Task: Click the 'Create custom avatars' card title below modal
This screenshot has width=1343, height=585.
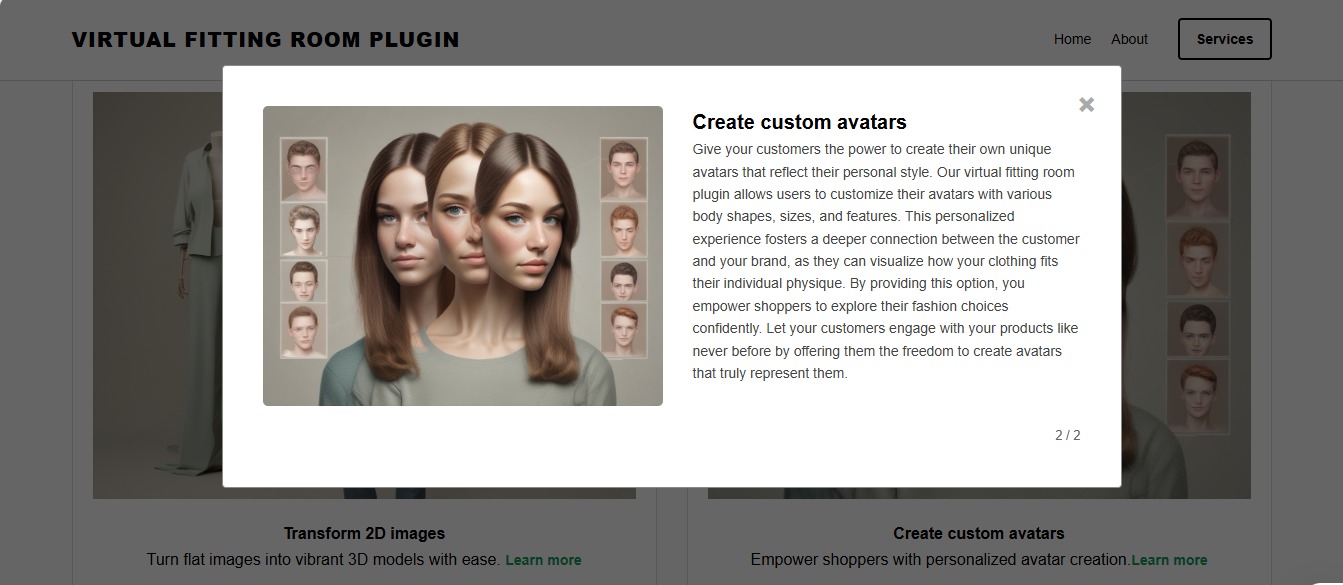Action: point(979,533)
